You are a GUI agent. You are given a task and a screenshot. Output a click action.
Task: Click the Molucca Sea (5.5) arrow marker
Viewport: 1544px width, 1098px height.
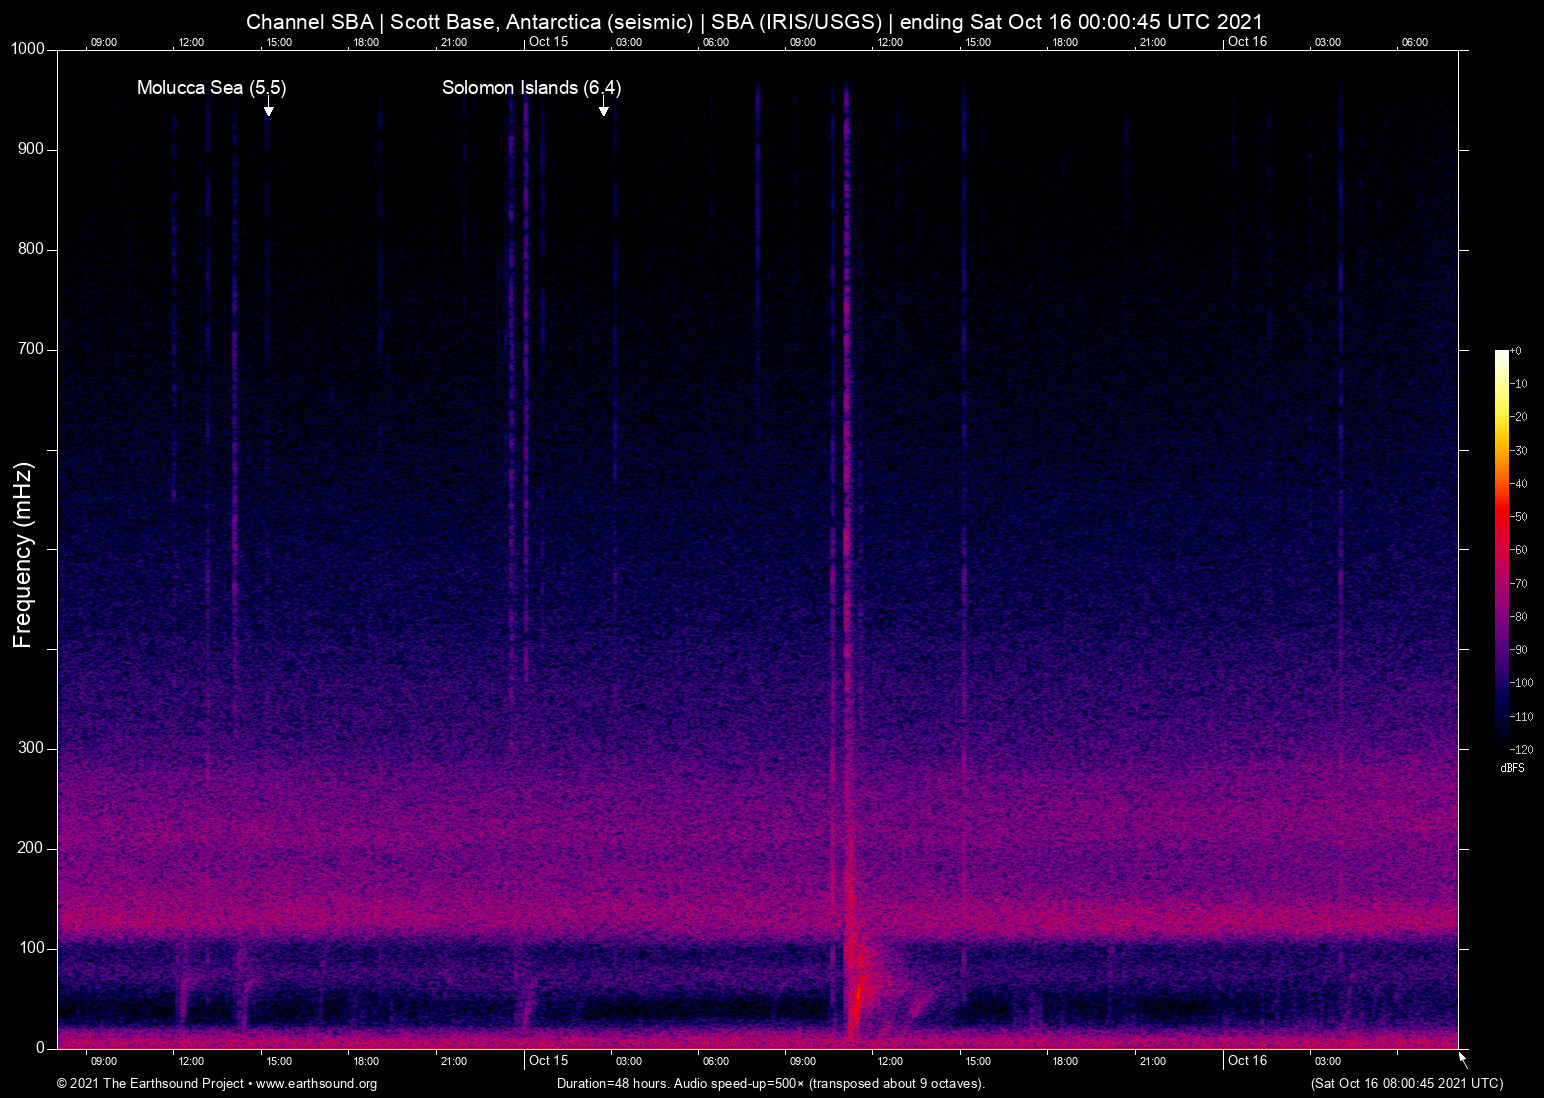[269, 110]
